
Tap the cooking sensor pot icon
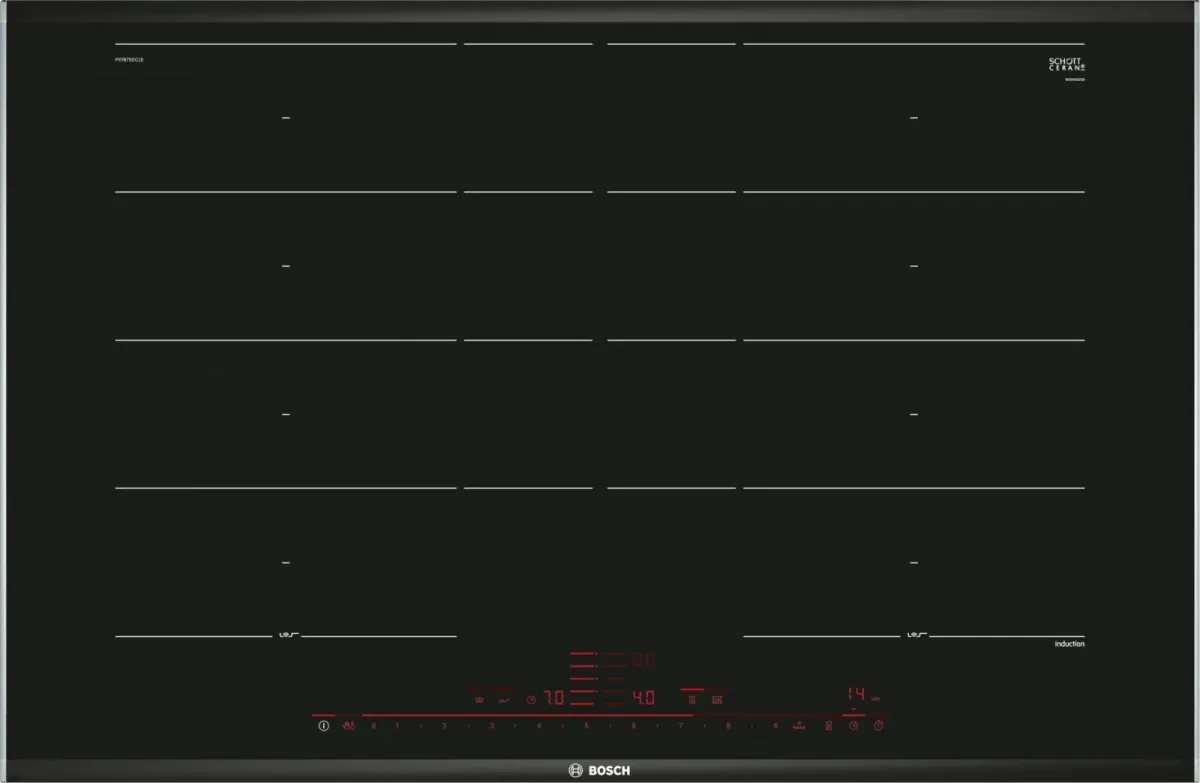tap(479, 700)
